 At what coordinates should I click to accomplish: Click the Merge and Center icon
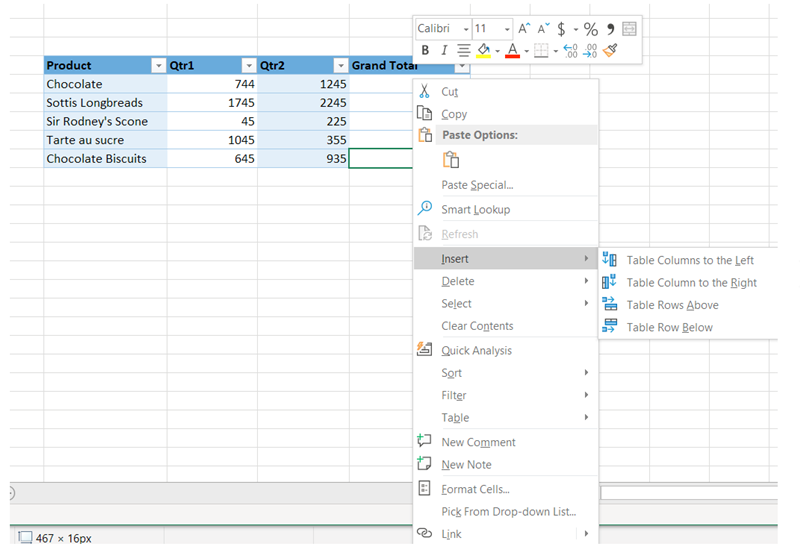click(629, 29)
